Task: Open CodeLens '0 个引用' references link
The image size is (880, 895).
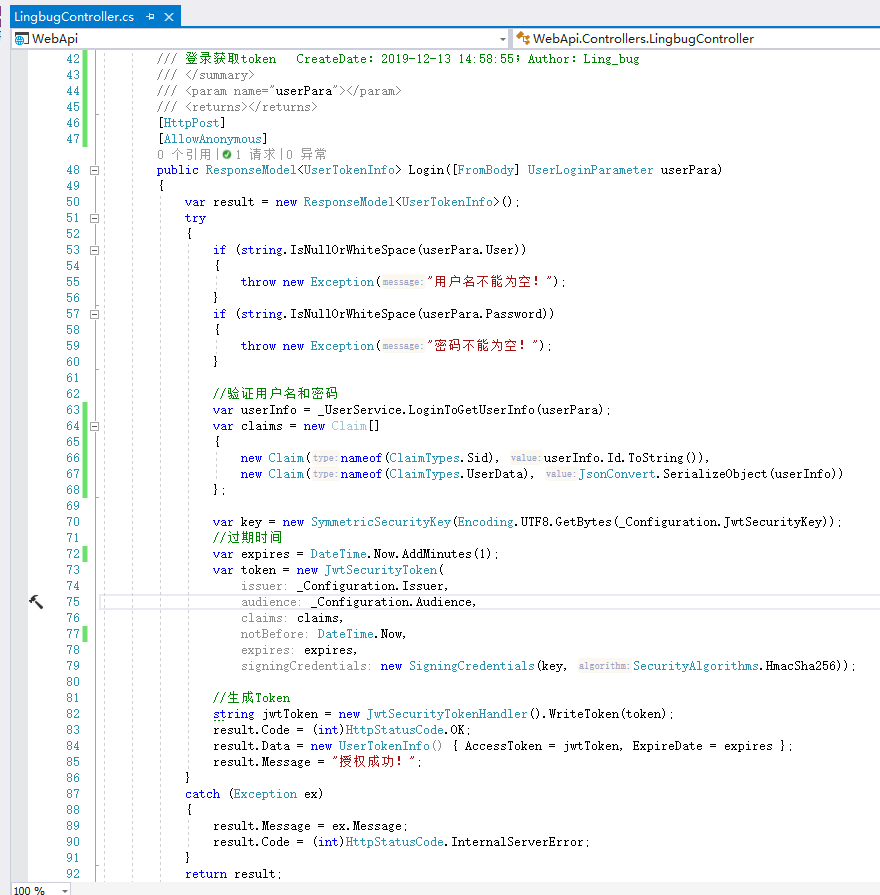Action: (x=184, y=154)
